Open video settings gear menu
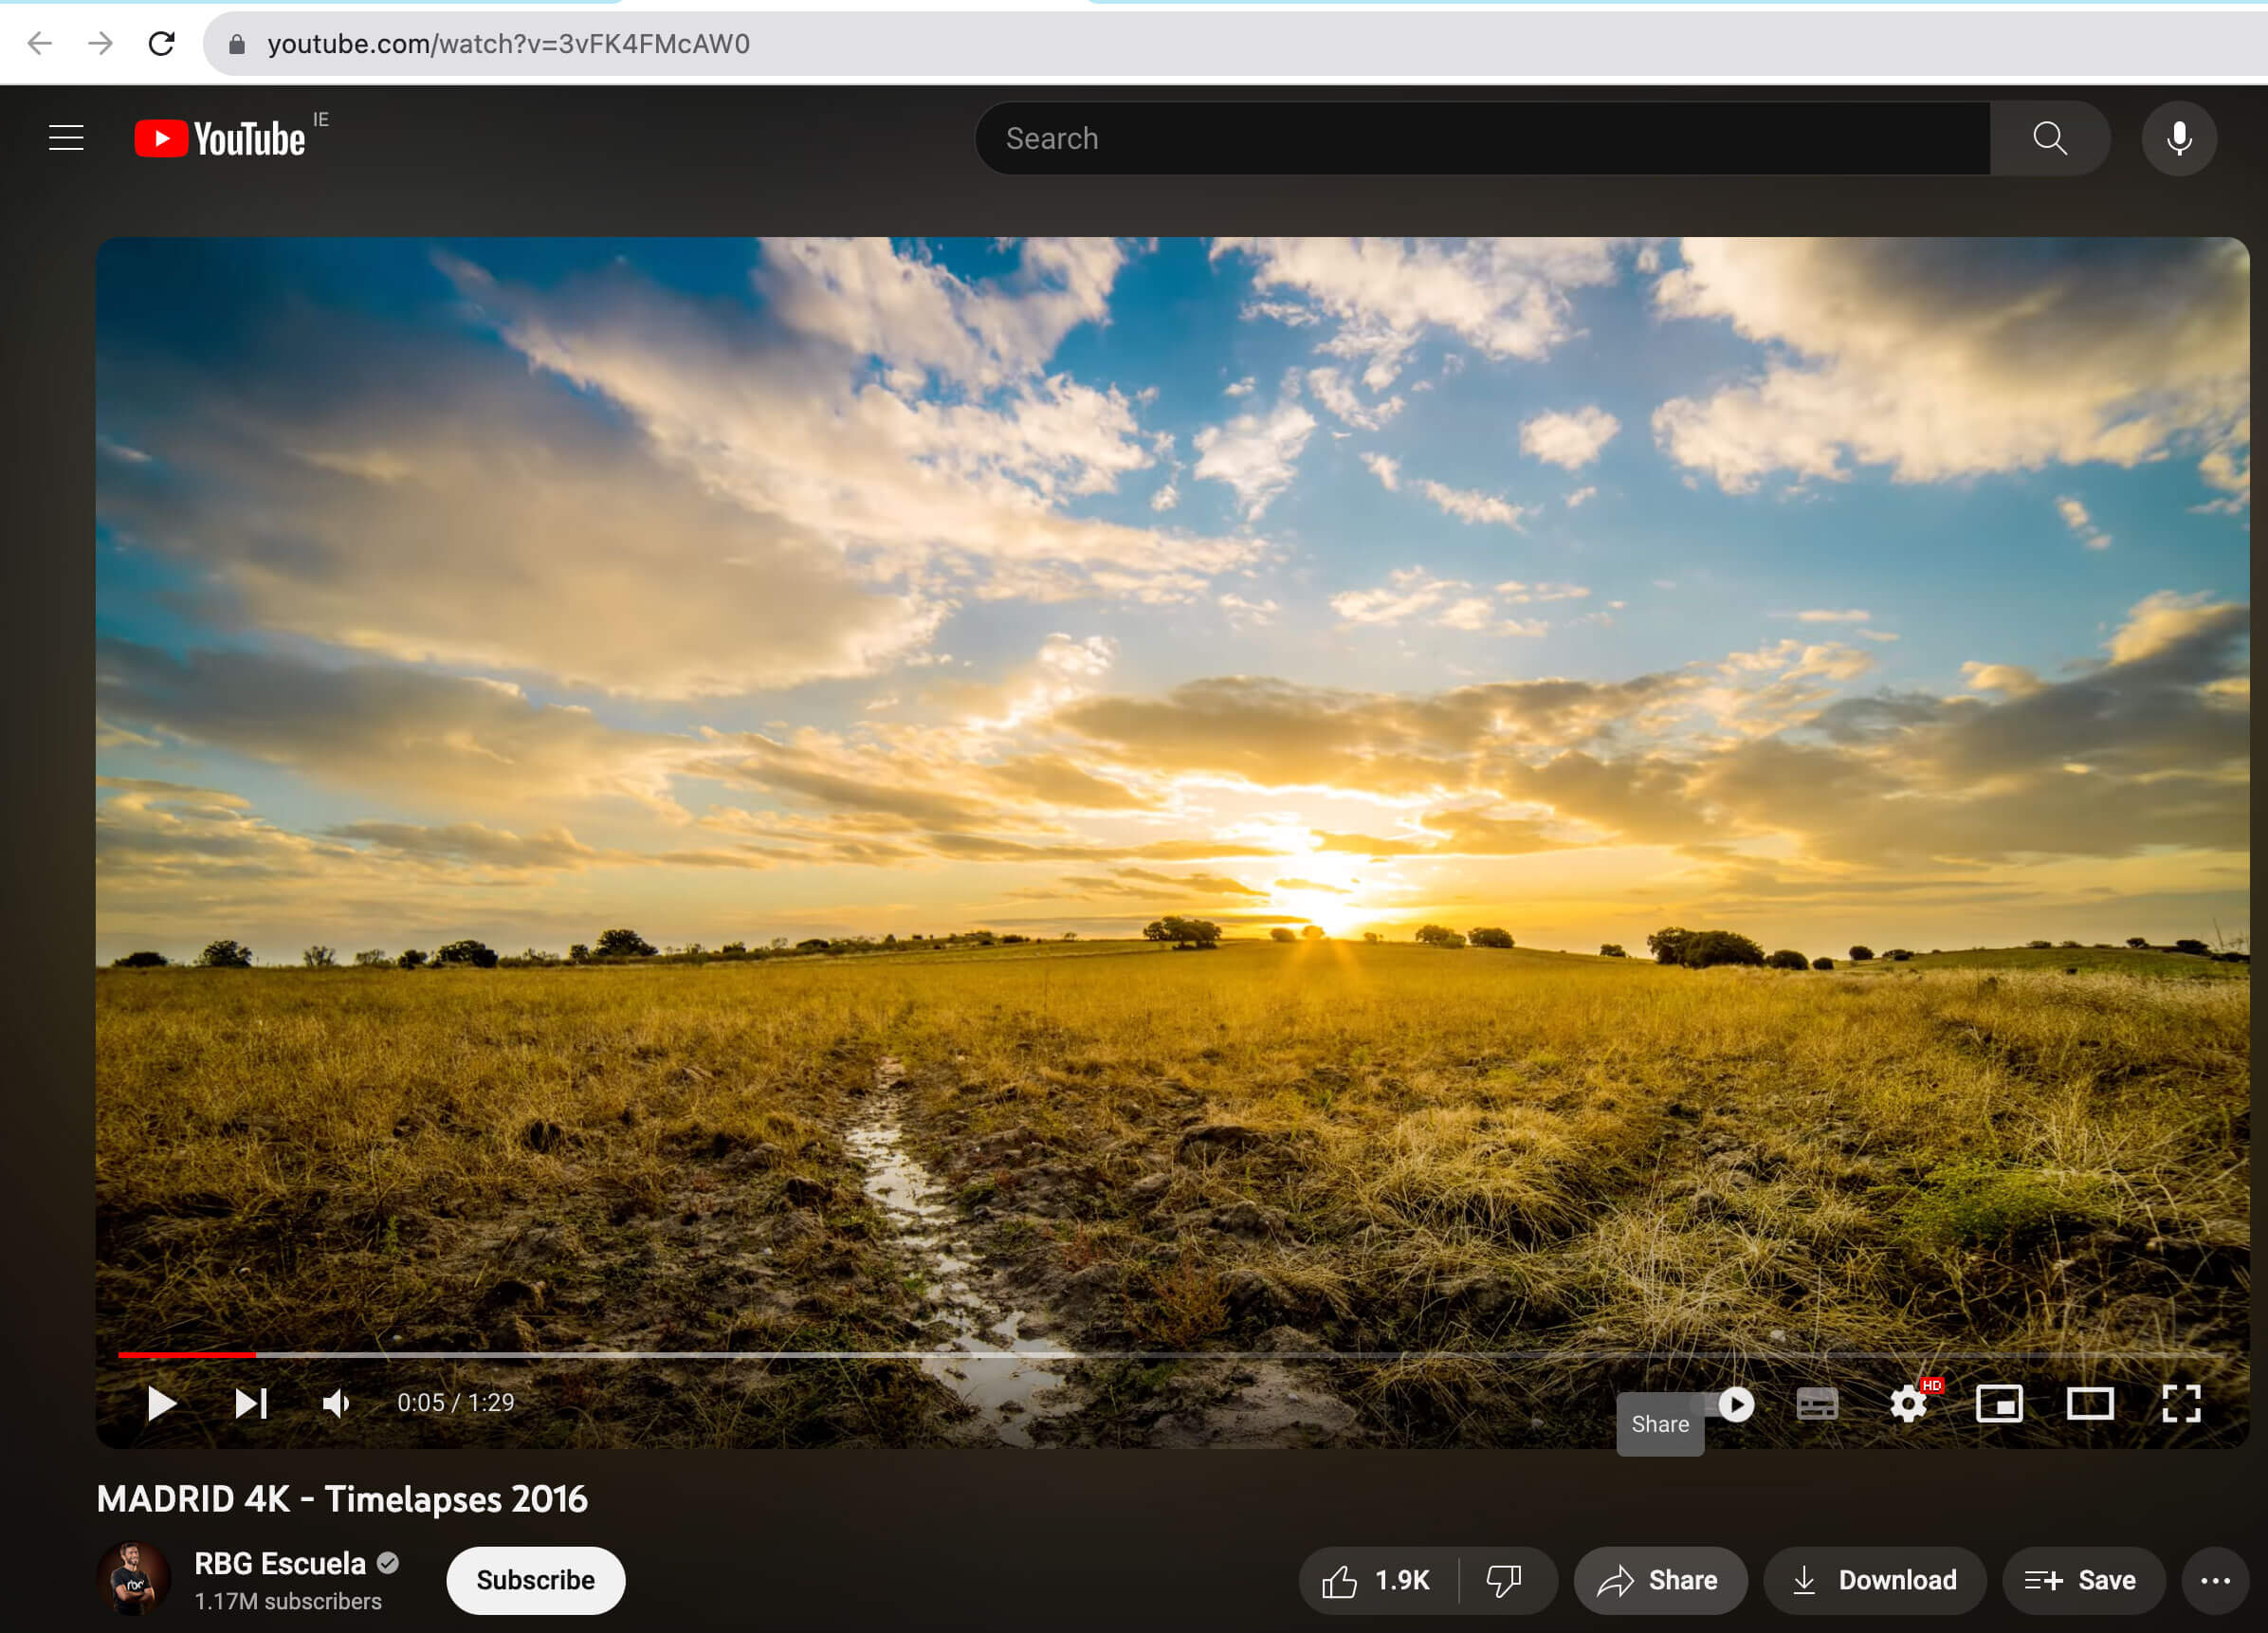The image size is (2268, 1633). [x=1908, y=1404]
